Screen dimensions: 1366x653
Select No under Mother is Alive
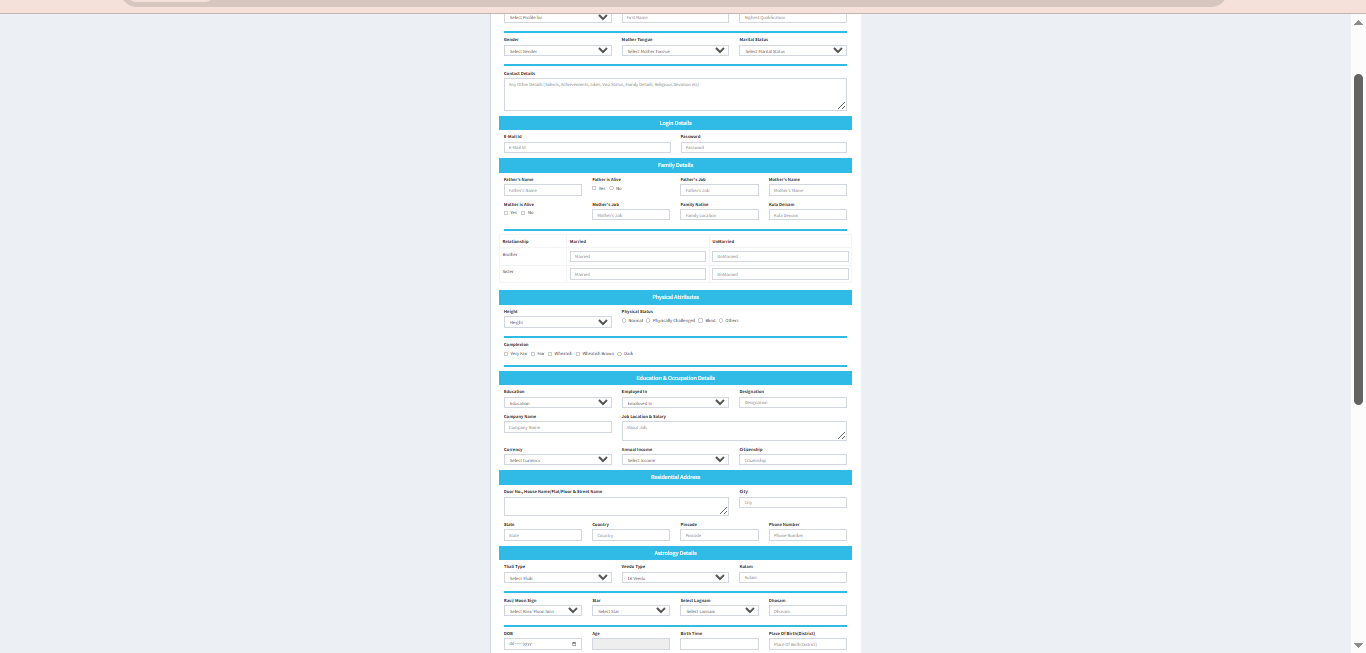(523, 213)
